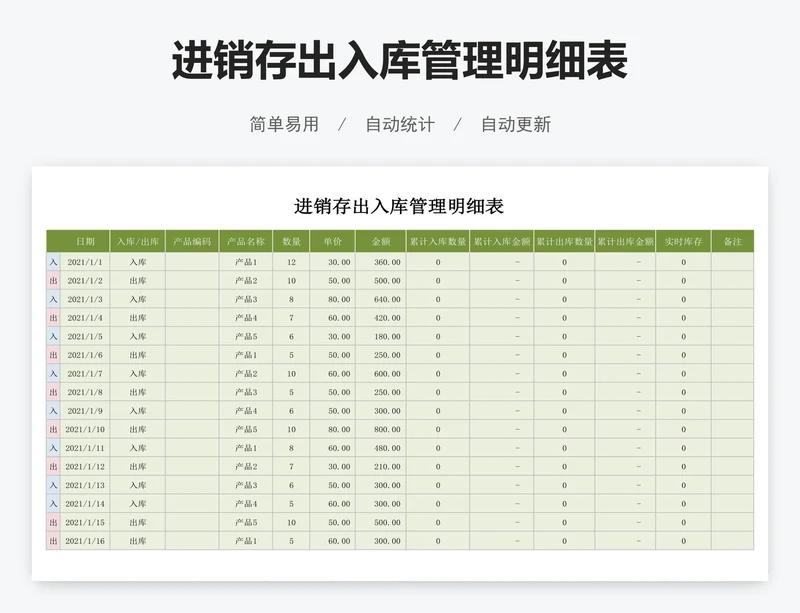Click the large page title 进销存出入库管理明细表
The image size is (800, 613).
399,61
